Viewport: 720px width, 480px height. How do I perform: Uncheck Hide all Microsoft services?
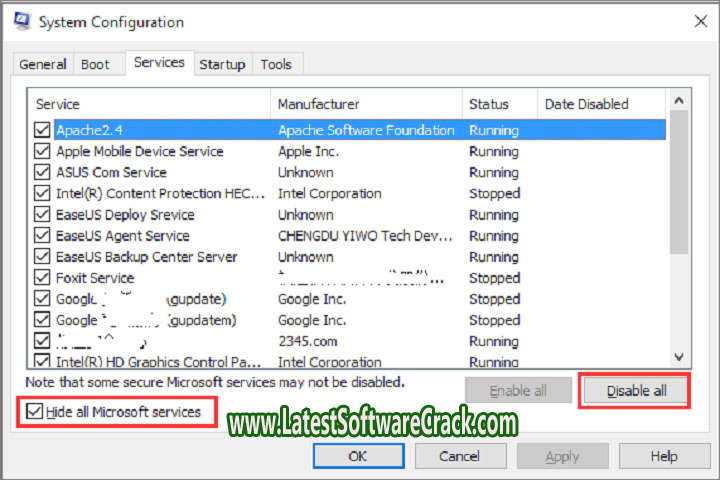[x=36, y=411]
